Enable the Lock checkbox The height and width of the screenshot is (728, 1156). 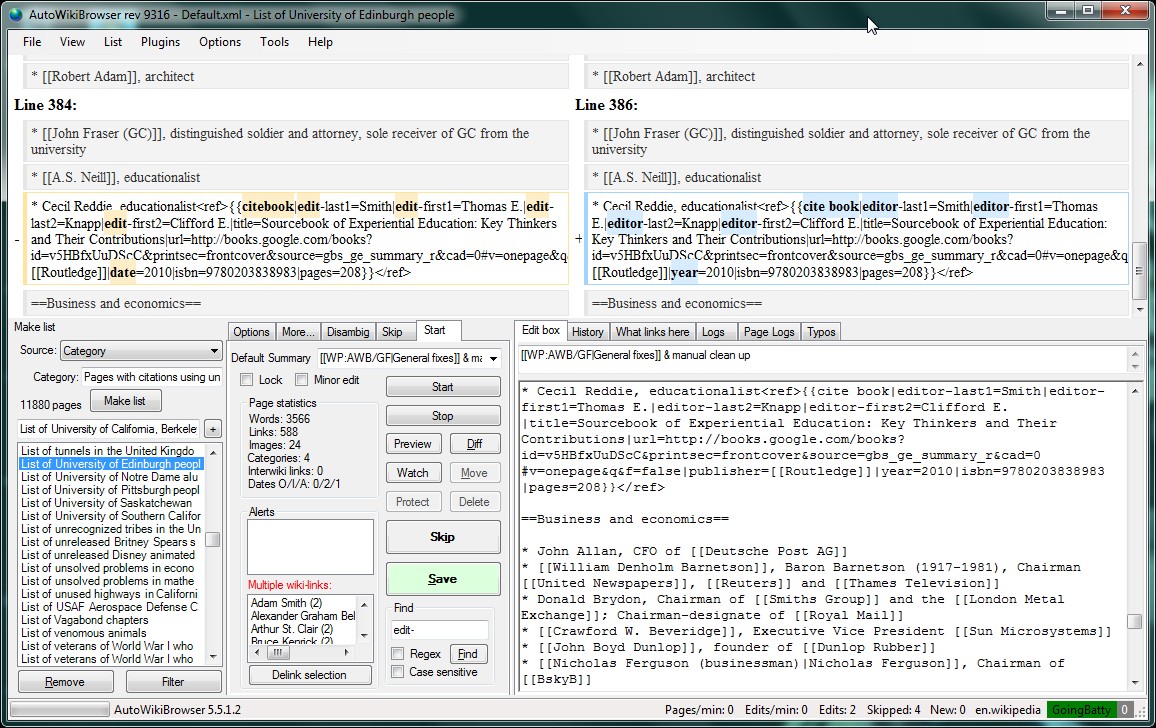point(247,380)
